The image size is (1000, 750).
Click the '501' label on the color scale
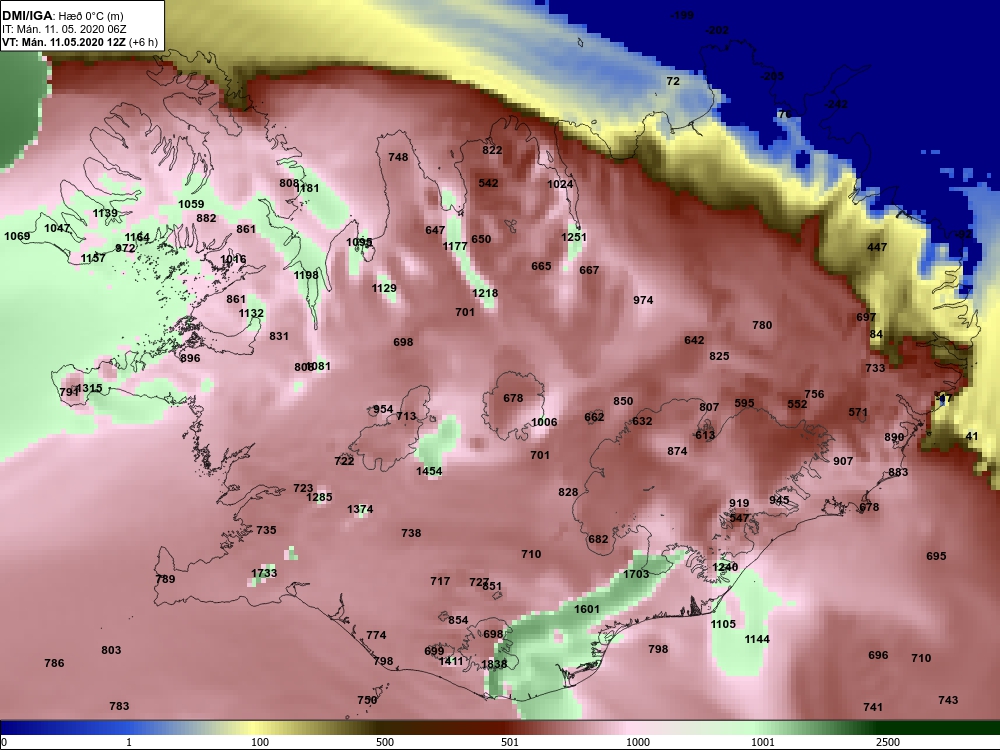[510, 742]
